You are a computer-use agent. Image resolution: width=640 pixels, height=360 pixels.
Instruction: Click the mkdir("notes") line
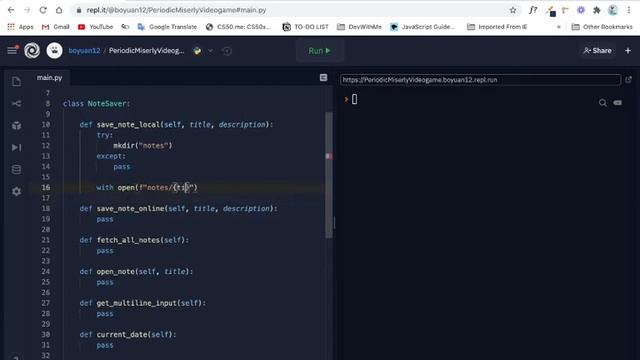[x=143, y=146]
